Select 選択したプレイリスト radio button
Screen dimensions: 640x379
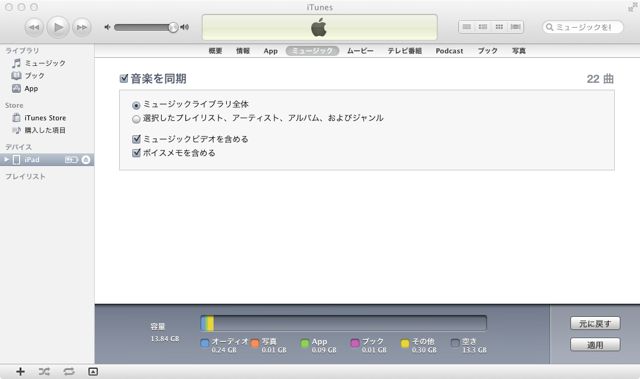tap(136, 119)
